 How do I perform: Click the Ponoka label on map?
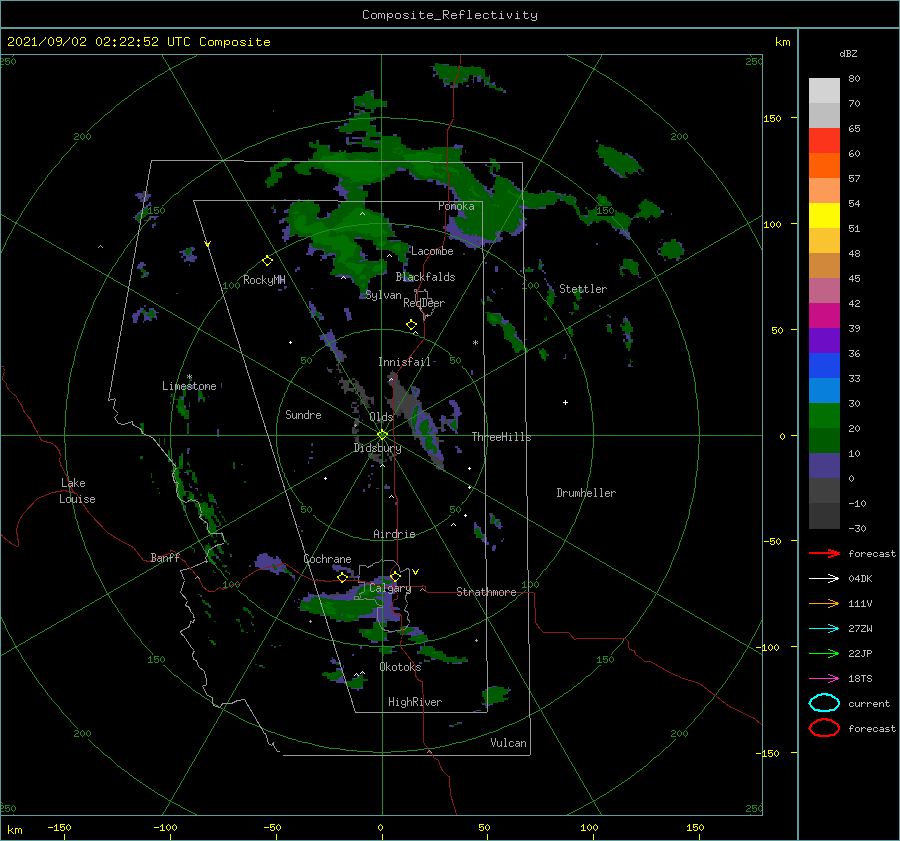(x=456, y=206)
